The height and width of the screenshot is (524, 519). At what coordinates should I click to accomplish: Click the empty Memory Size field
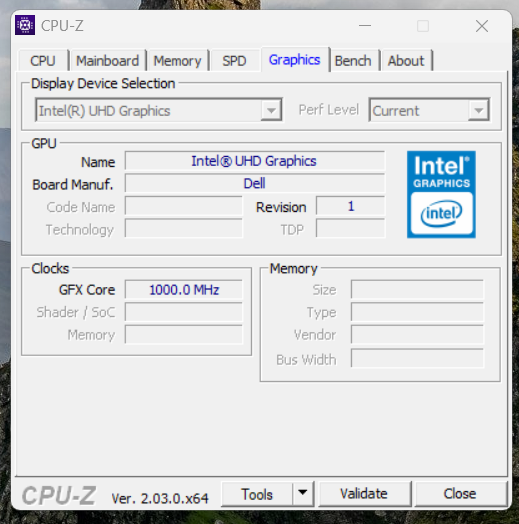[x=417, y=289]
